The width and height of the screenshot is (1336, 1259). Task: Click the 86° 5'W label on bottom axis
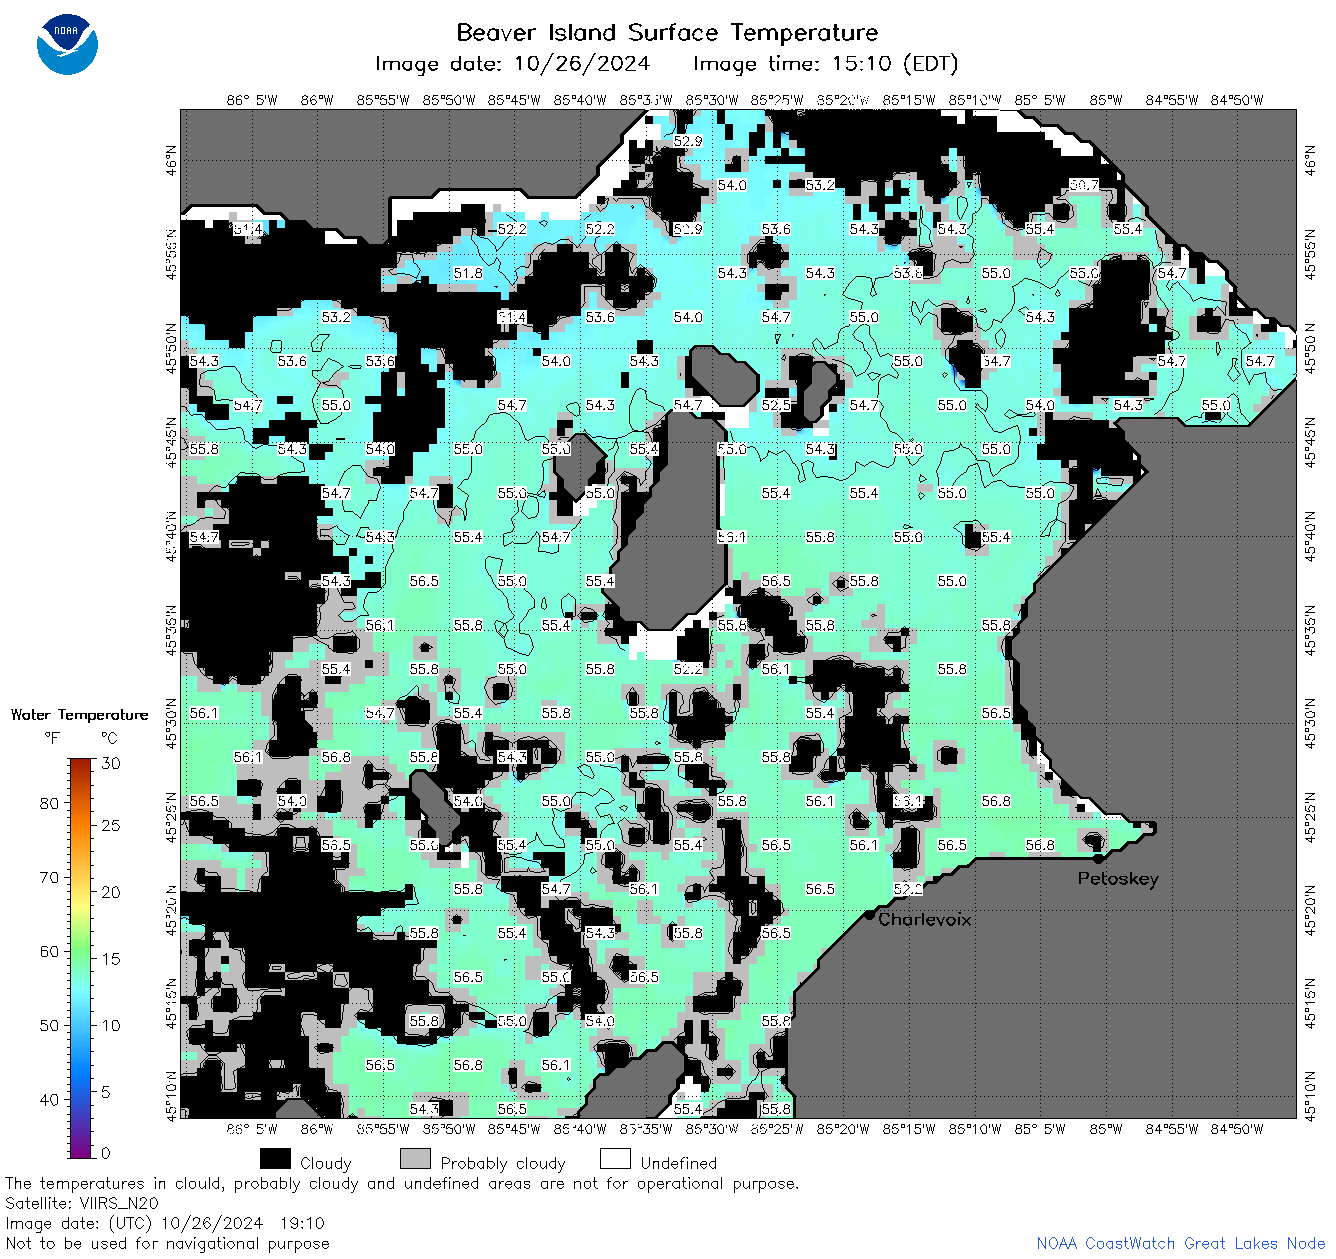tap(252, 1128)
